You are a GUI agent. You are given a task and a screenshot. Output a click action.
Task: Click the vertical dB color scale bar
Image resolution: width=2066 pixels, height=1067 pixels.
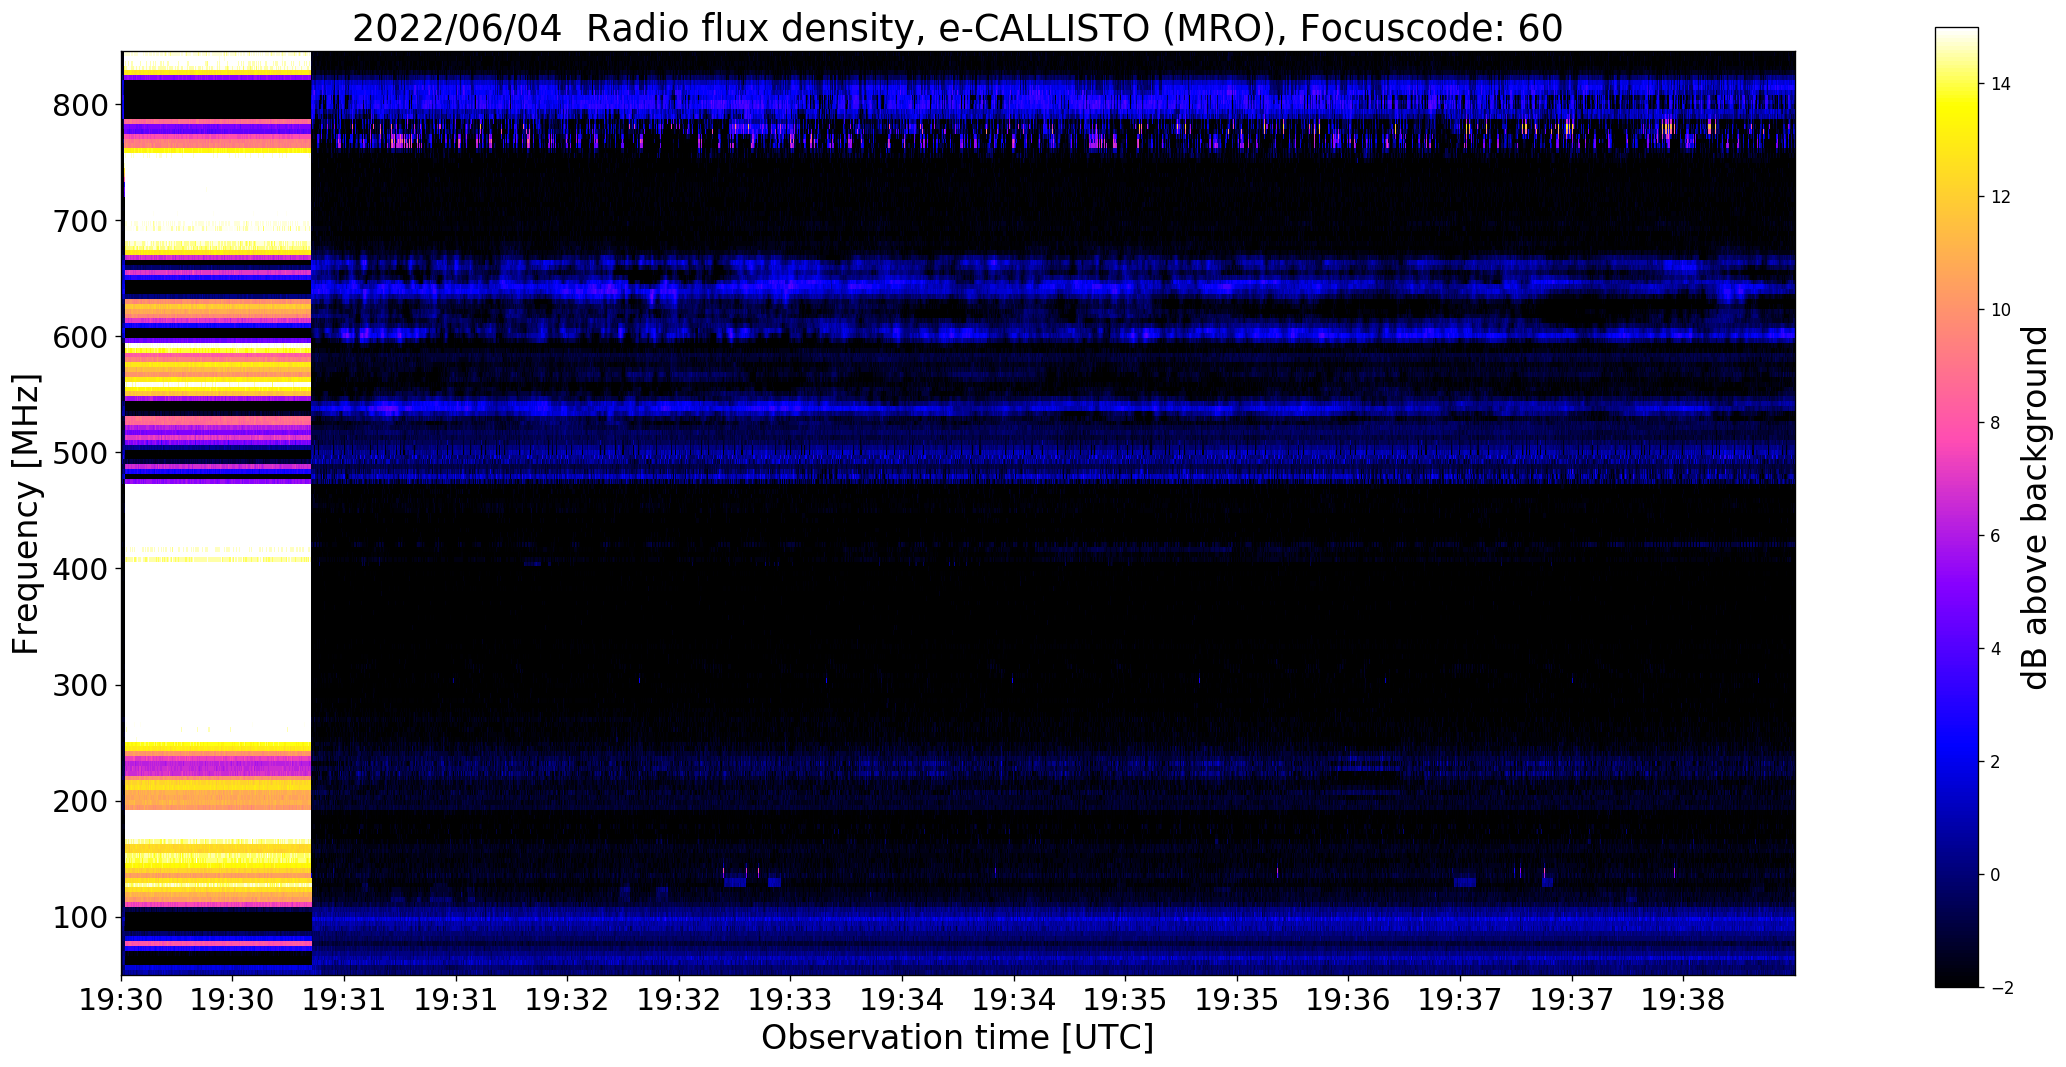(1957, 507)
